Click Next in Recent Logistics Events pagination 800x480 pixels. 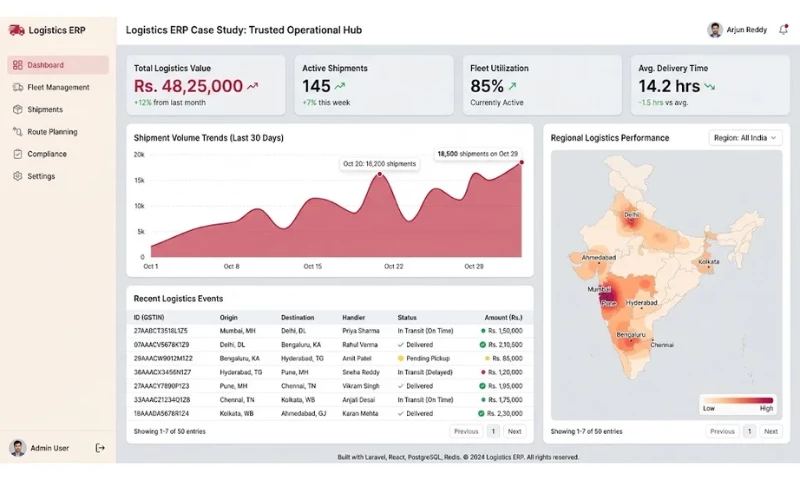point(514,431)
